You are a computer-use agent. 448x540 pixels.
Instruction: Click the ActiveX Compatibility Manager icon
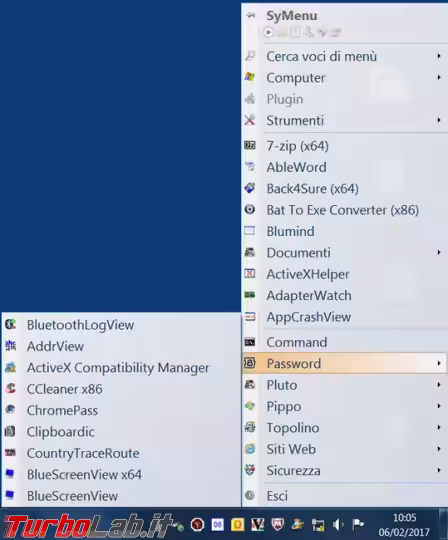click(11, 367)
